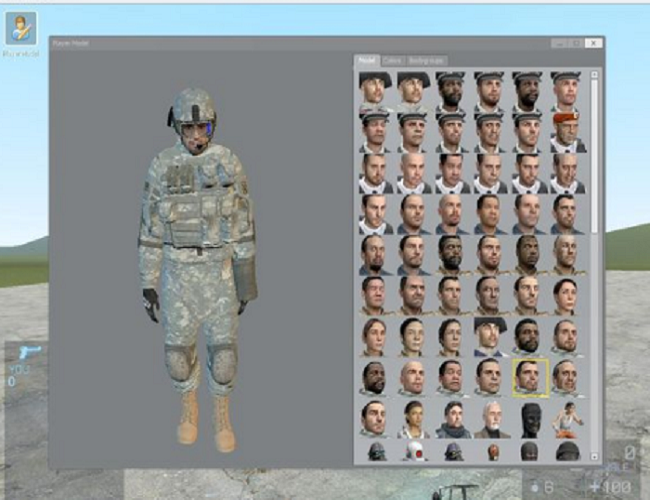Select the head wearing the red beret
The width and height of the screenshot is (650, 500).
(567, 133)
